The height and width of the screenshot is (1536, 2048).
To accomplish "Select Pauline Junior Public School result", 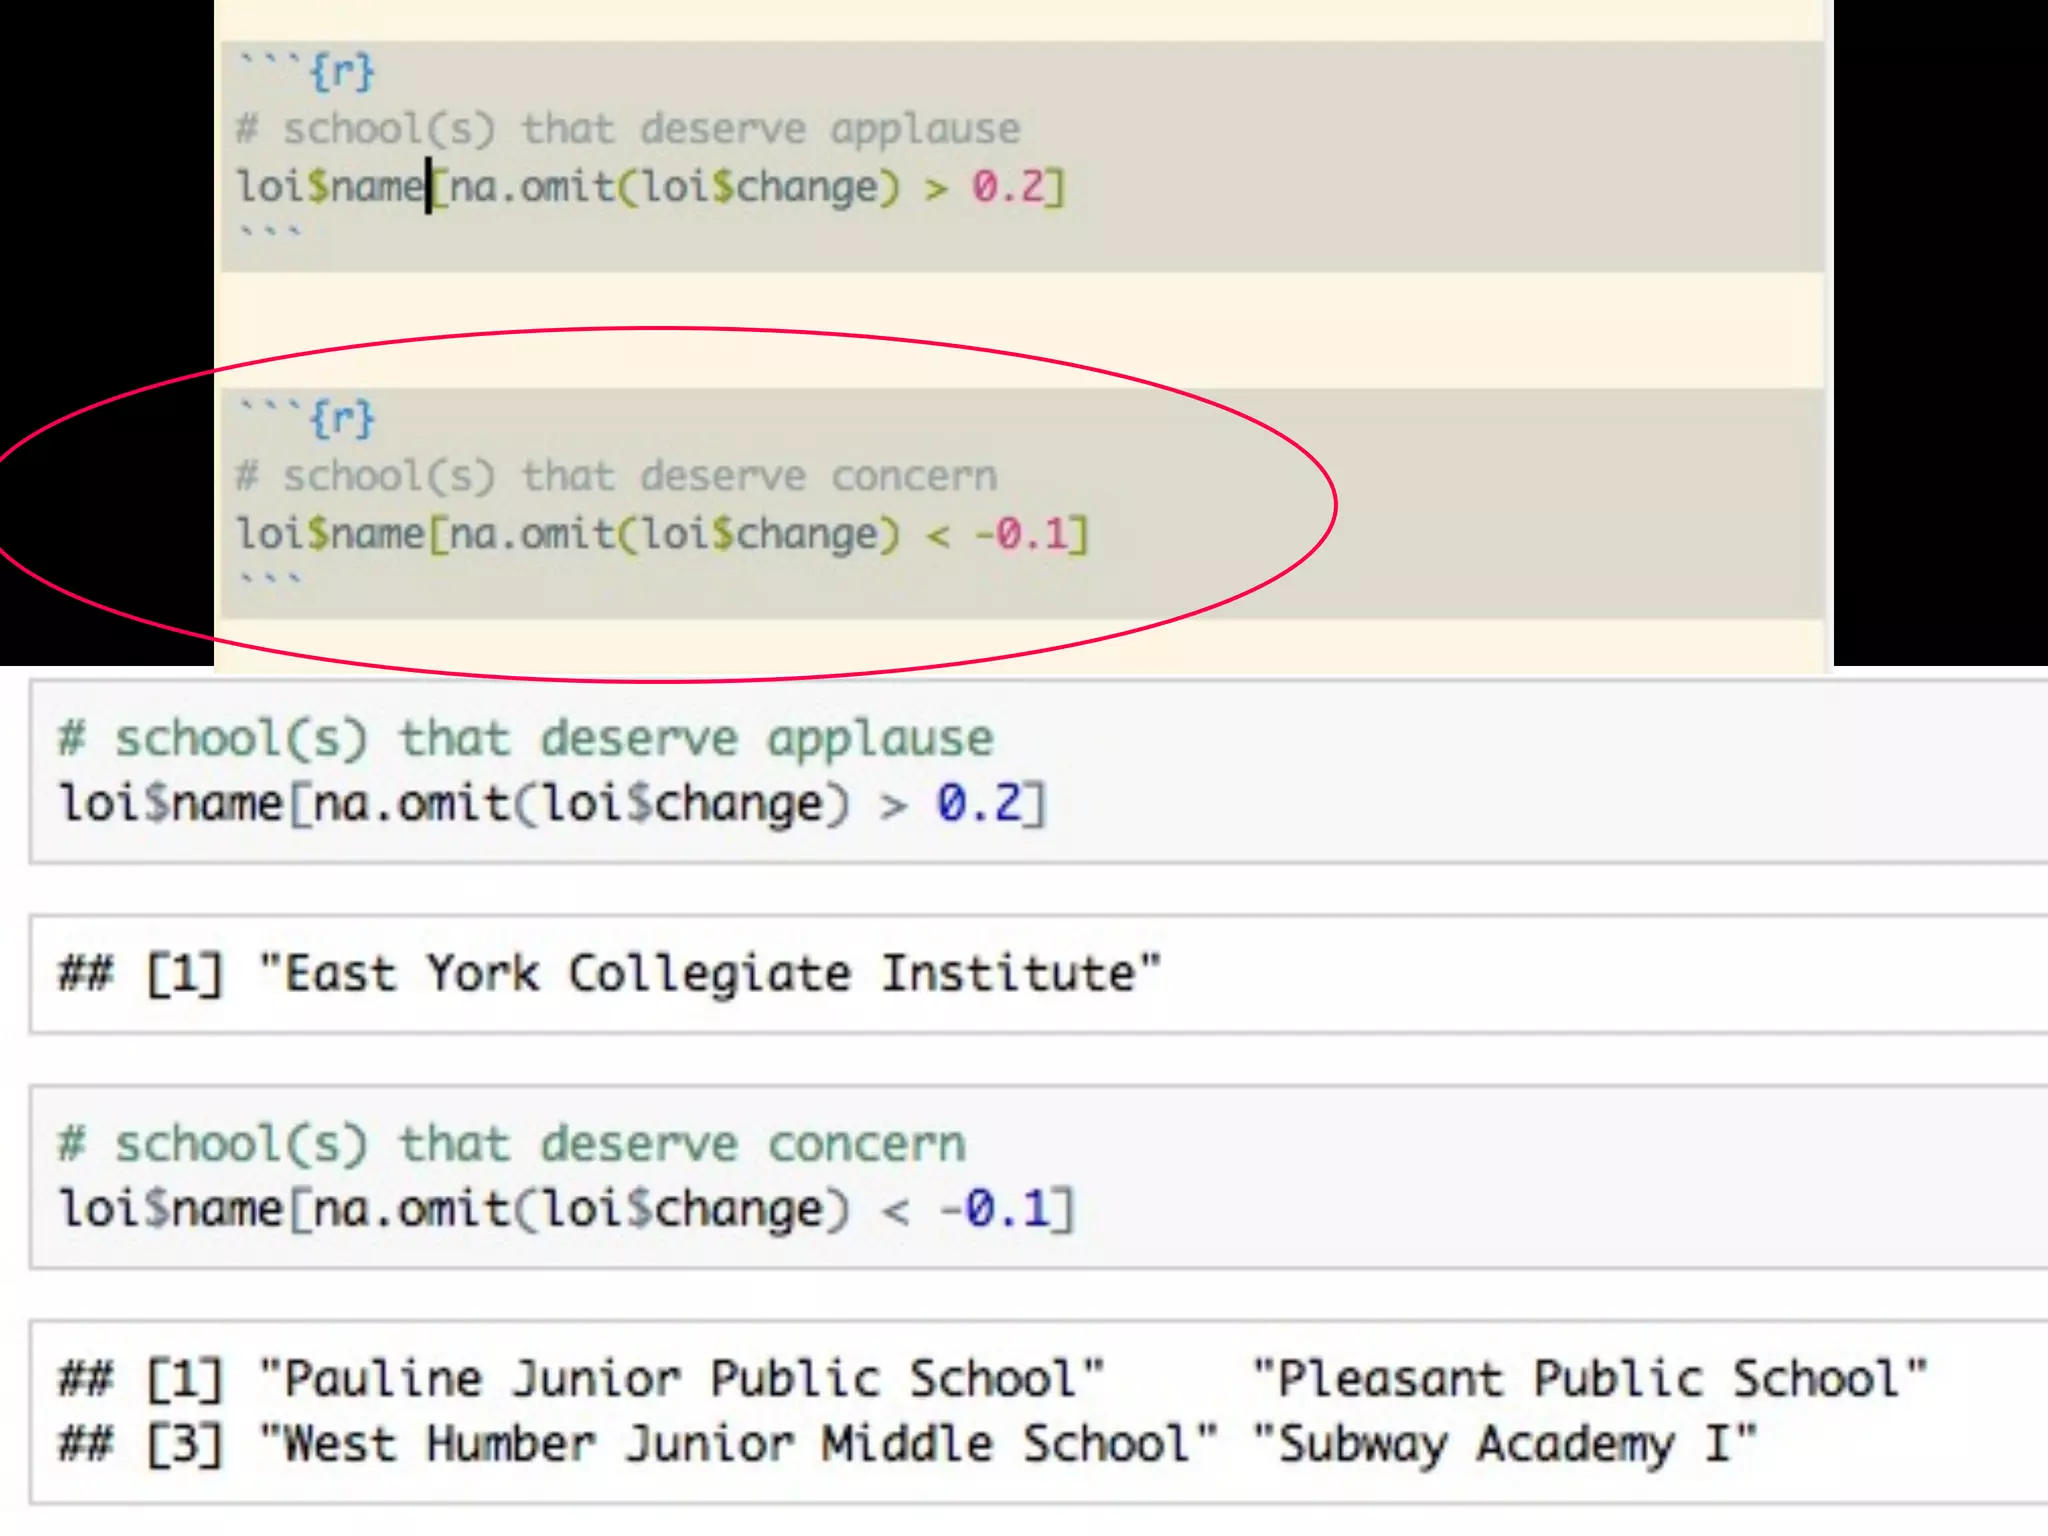I will pos(680,1380).
